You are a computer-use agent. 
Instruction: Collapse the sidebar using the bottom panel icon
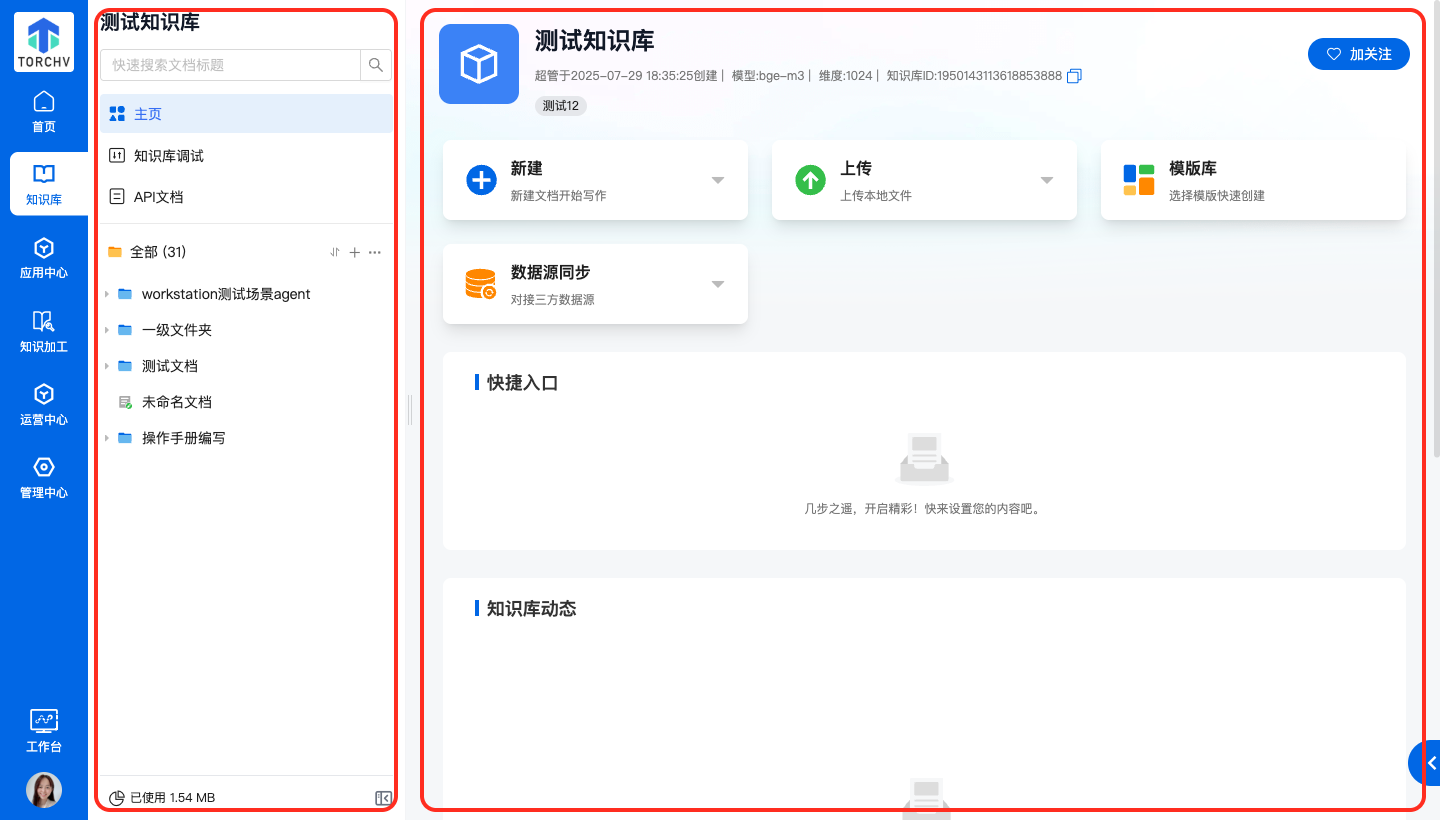tap(382, 798)
